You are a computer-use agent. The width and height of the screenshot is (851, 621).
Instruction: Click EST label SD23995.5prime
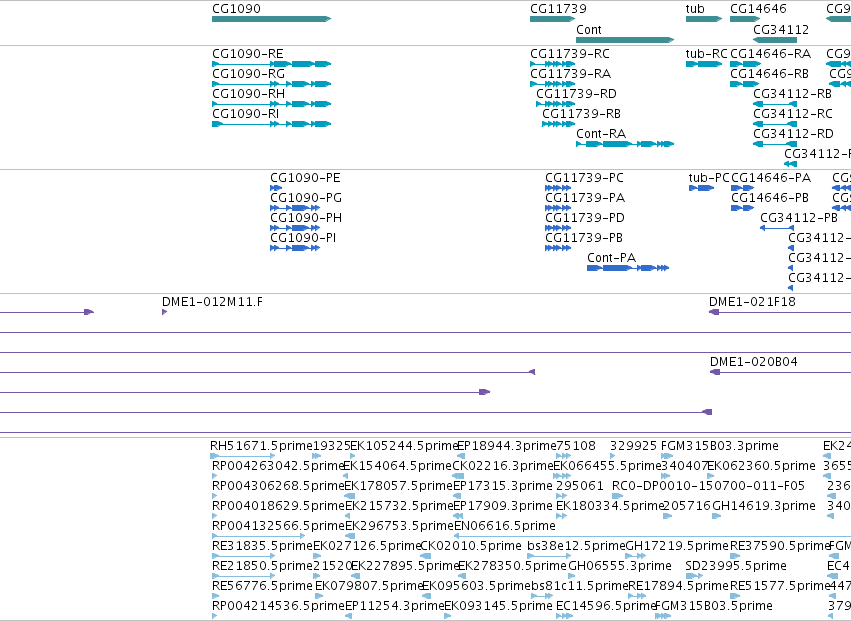coord(735,566)
